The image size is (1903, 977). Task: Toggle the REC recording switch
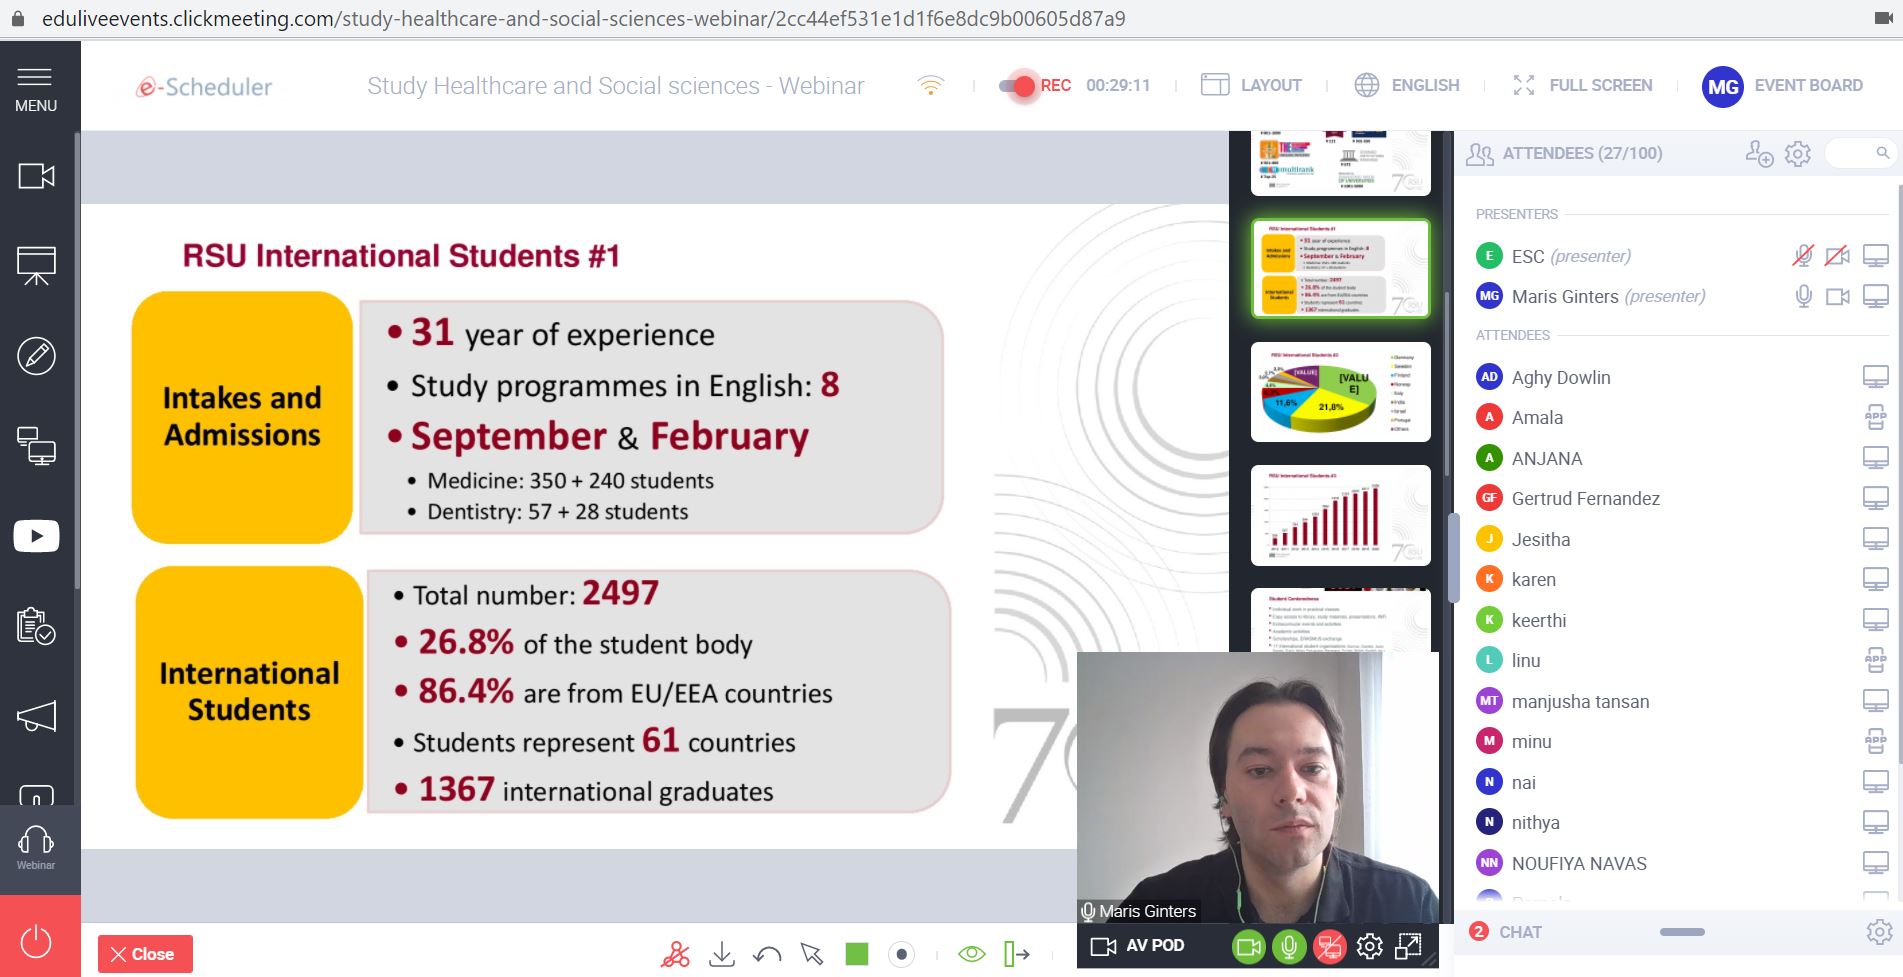[1018, 86]
